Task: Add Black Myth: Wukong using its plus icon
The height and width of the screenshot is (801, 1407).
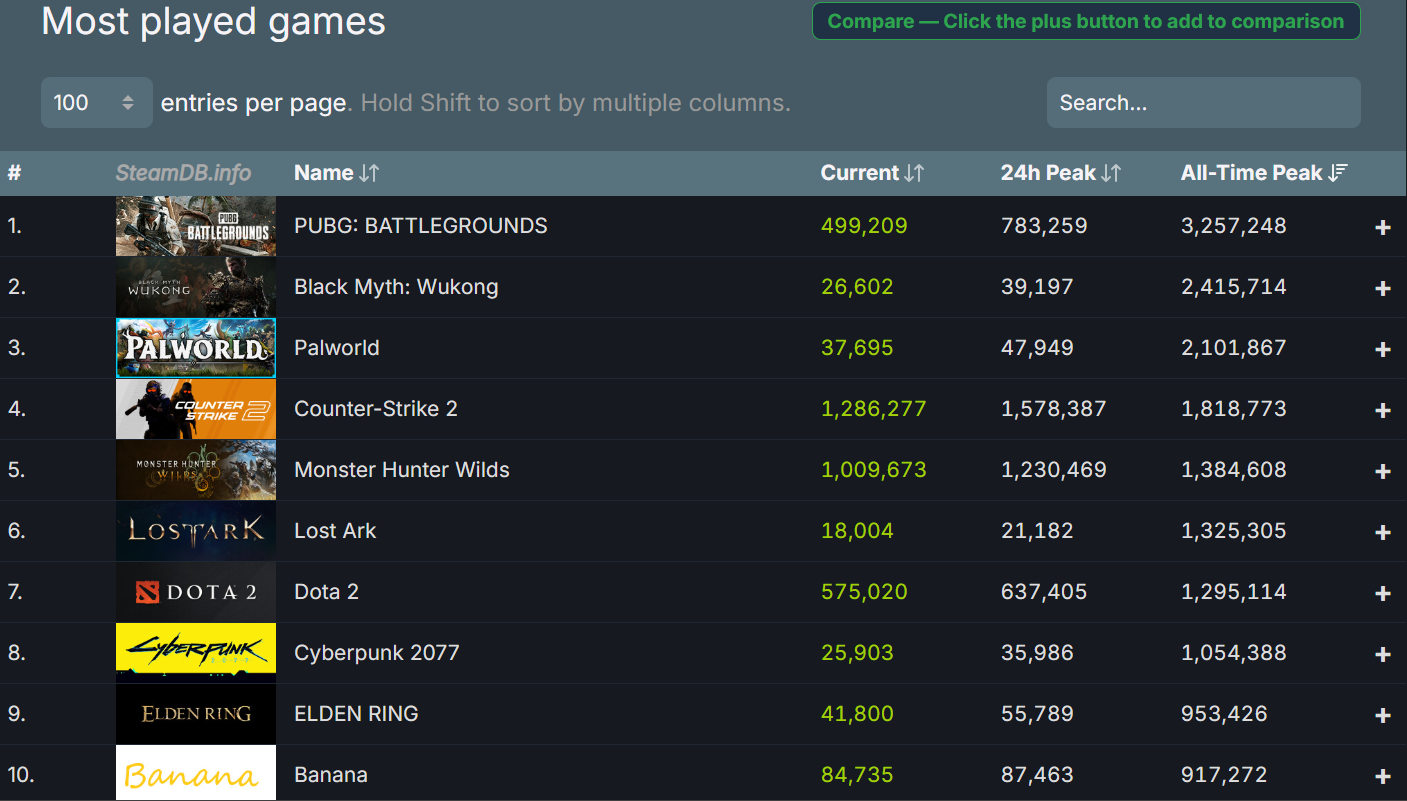Action: pos(1382,287)
